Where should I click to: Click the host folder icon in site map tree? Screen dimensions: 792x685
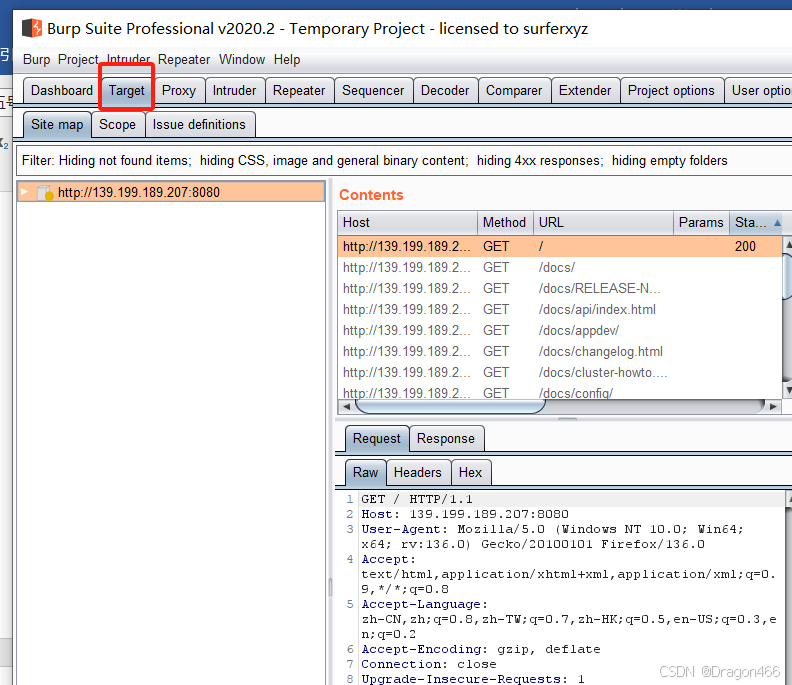click(45, 192)
